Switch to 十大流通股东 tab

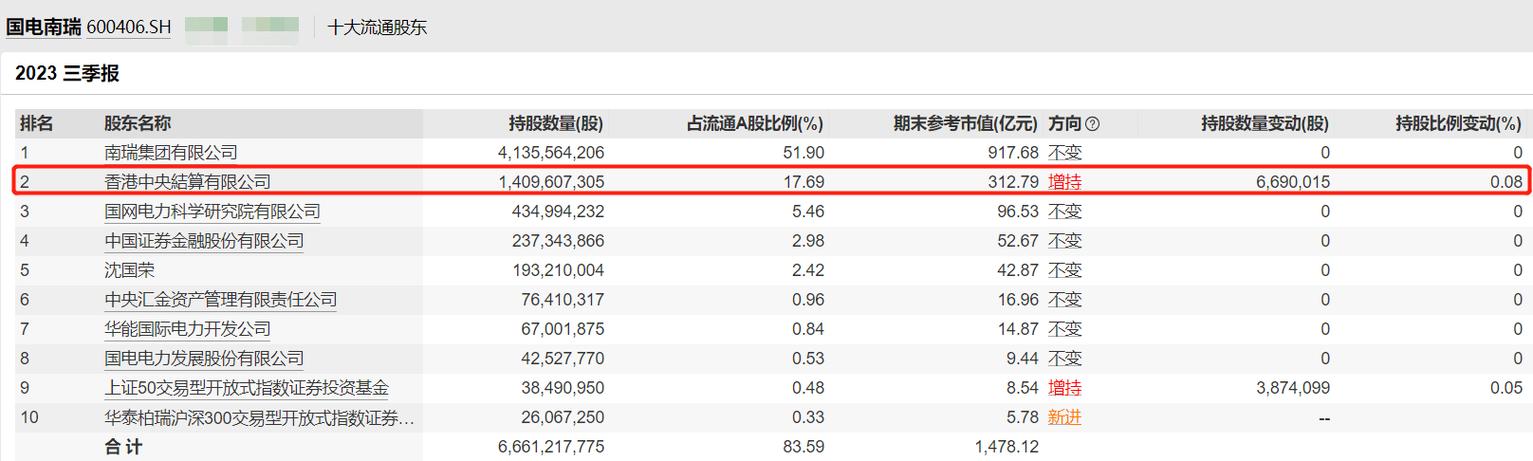(x=377, y=27)
